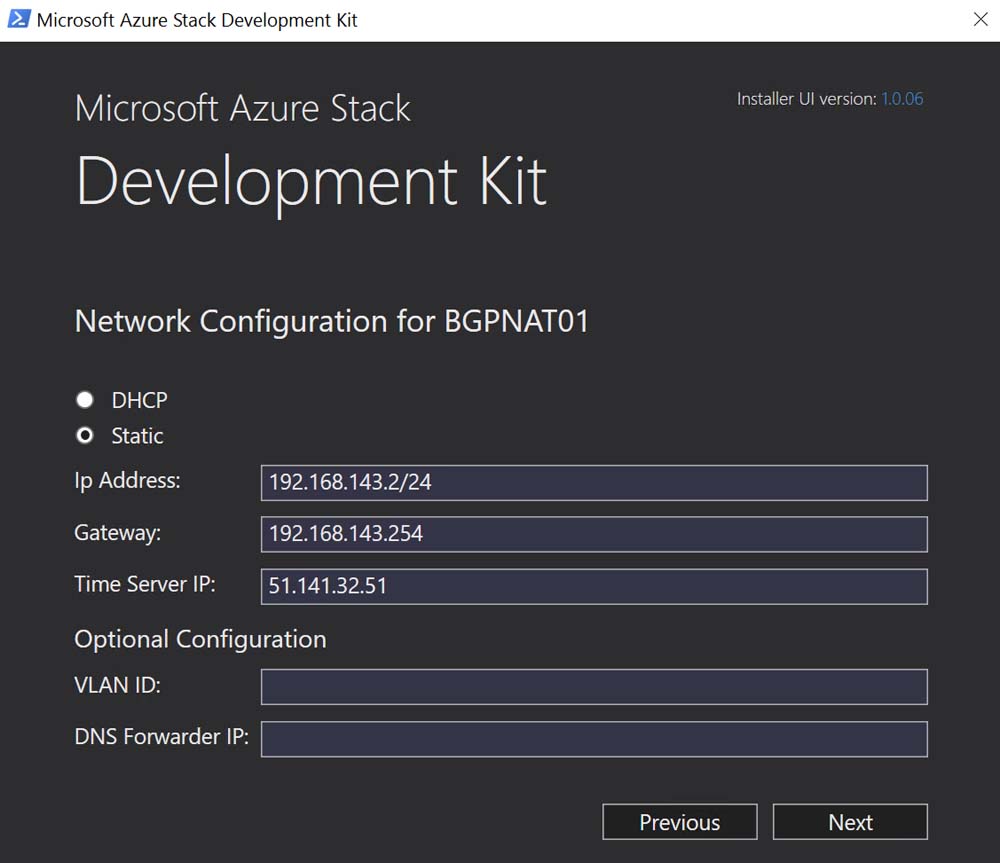The width and height of the screenshot is (1000, 863).
Task: Click the "VLAN ID:" label
Action: point(117,686)
